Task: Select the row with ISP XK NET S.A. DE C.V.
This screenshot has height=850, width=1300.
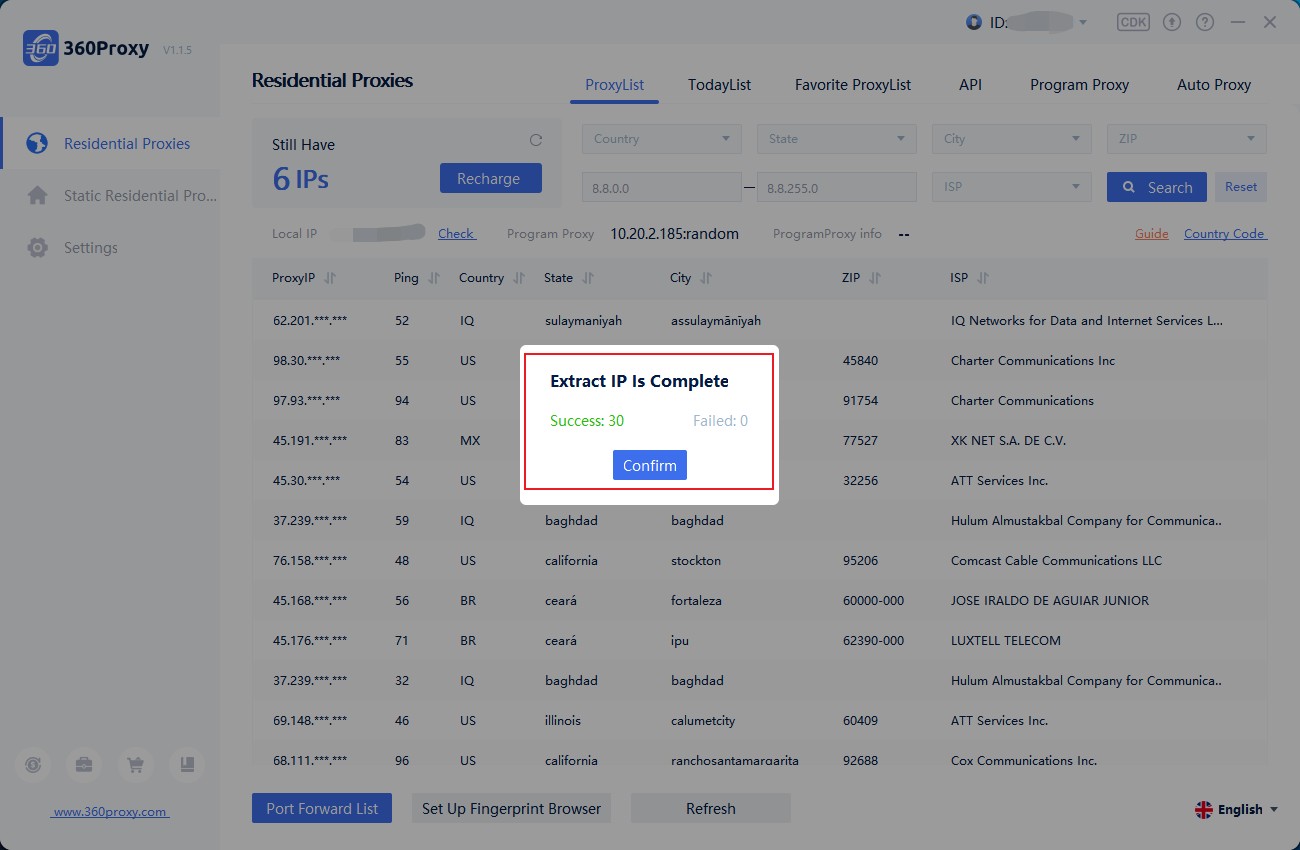Action: click(x=760, y=441)
